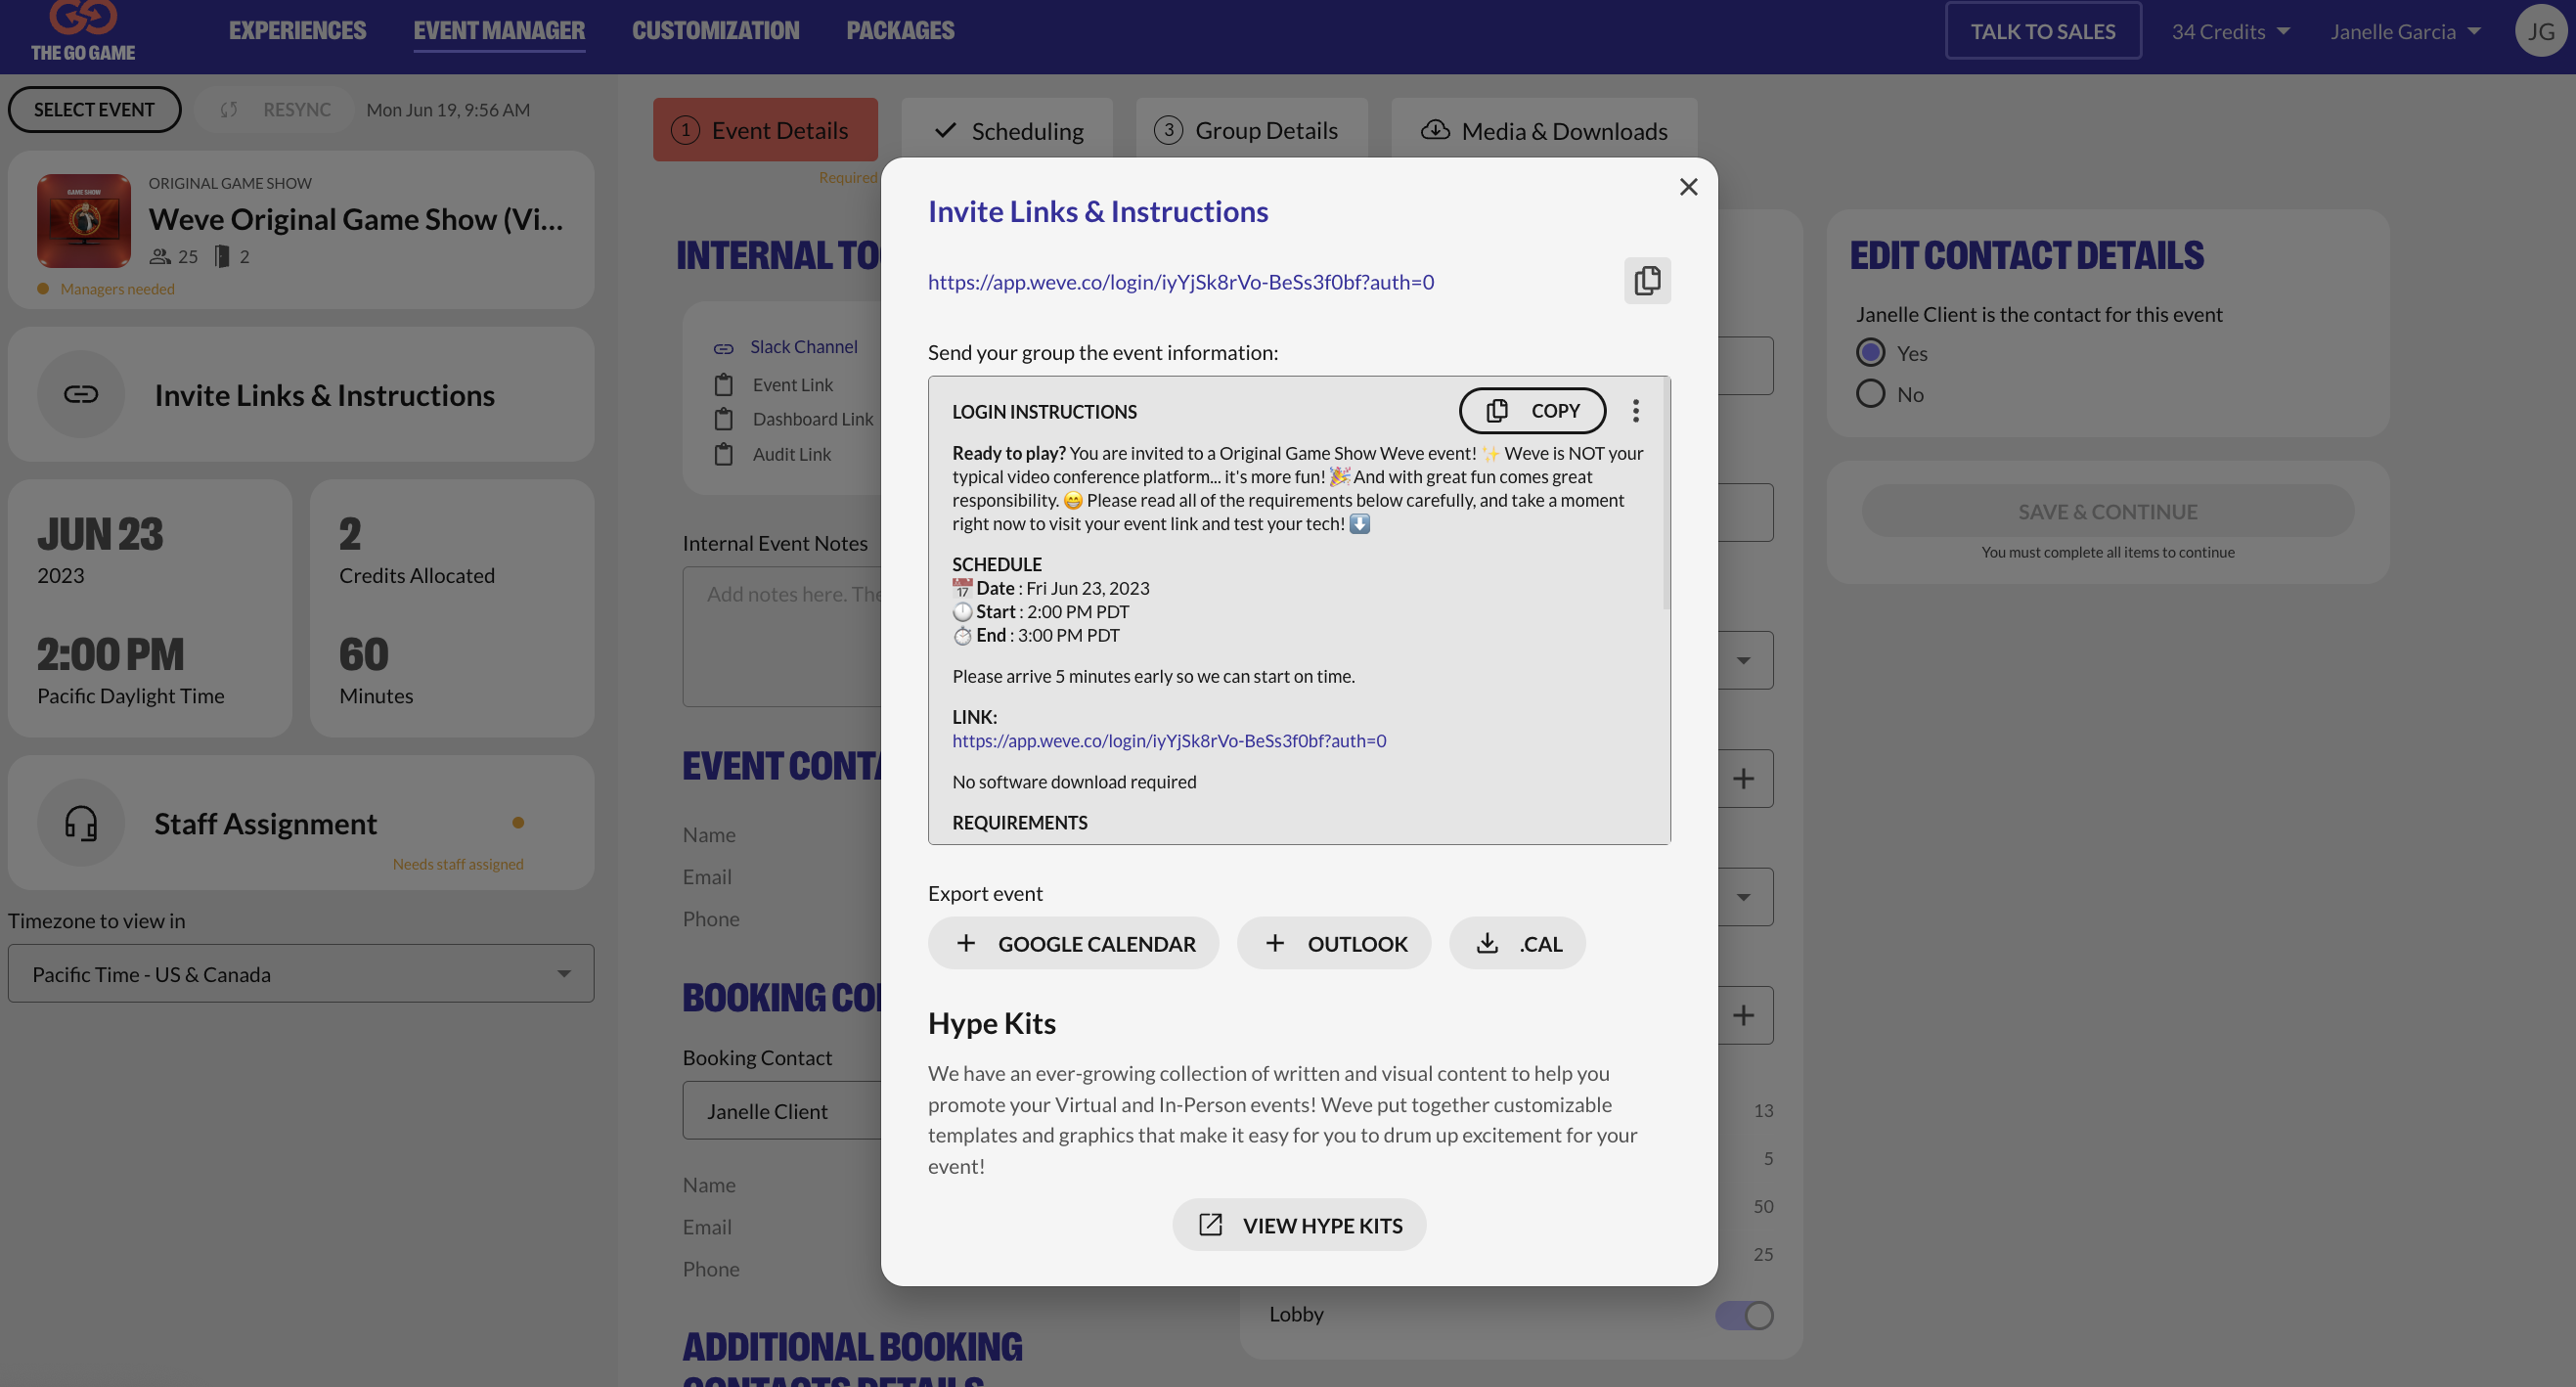
Task: Open the Janelle Garcia account menu
Action: [2405, 32]
